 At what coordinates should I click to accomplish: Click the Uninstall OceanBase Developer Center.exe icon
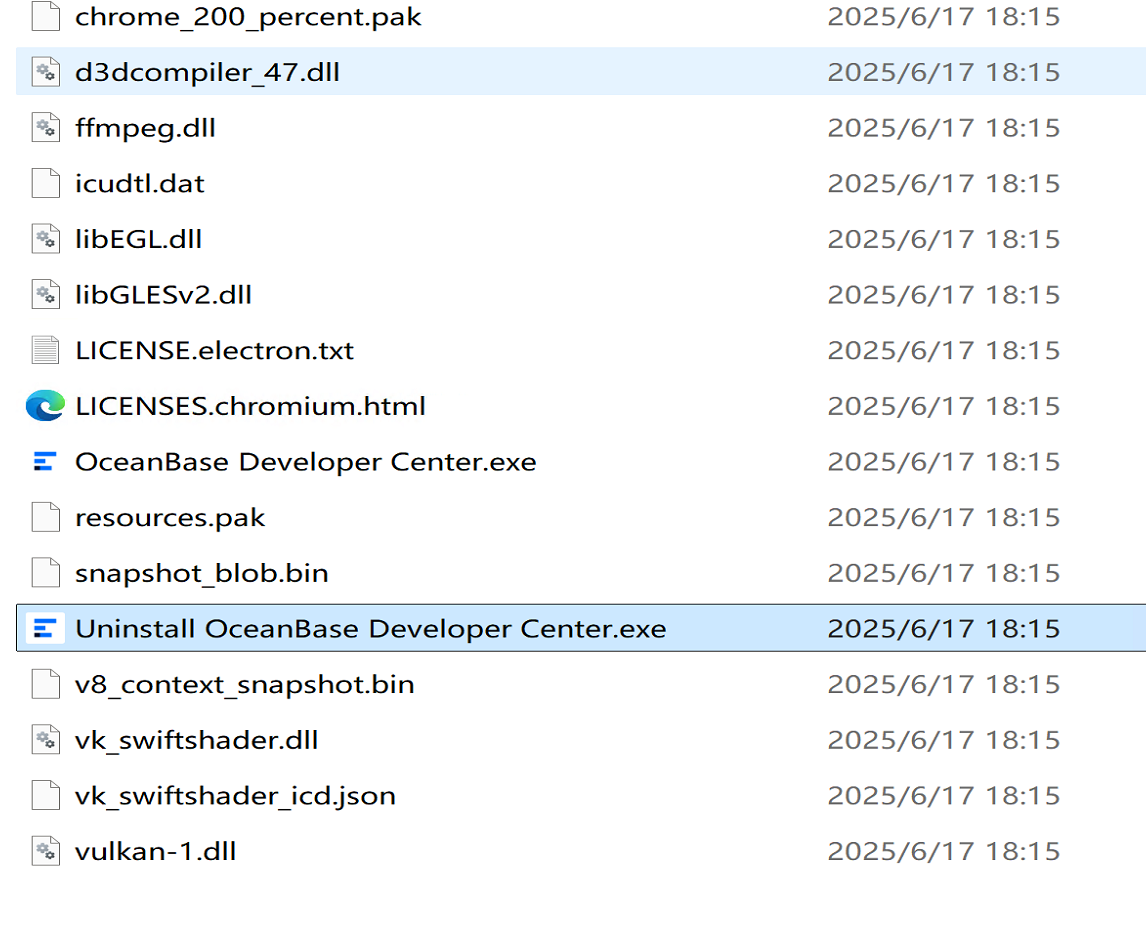click(x=45, y=629)
